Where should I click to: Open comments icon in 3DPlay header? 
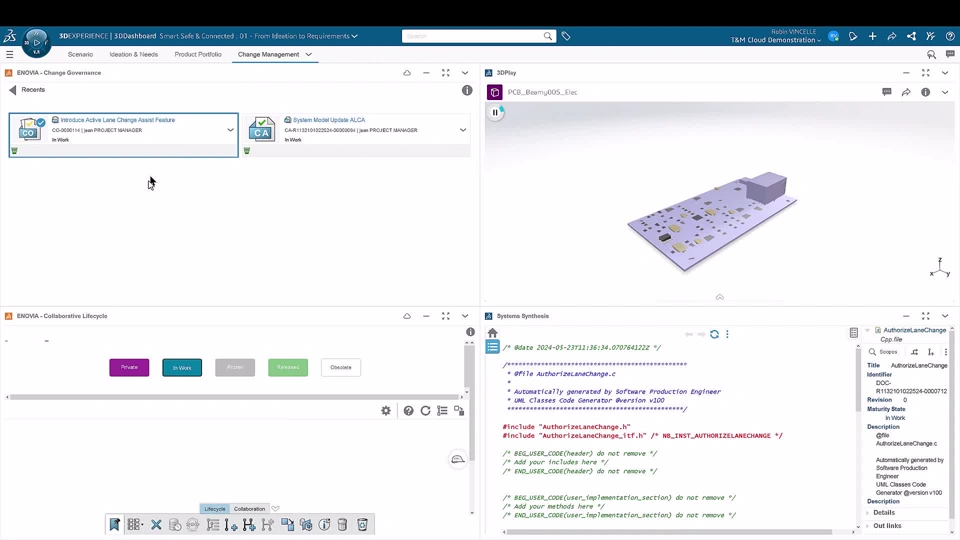[x=887, y=92]
